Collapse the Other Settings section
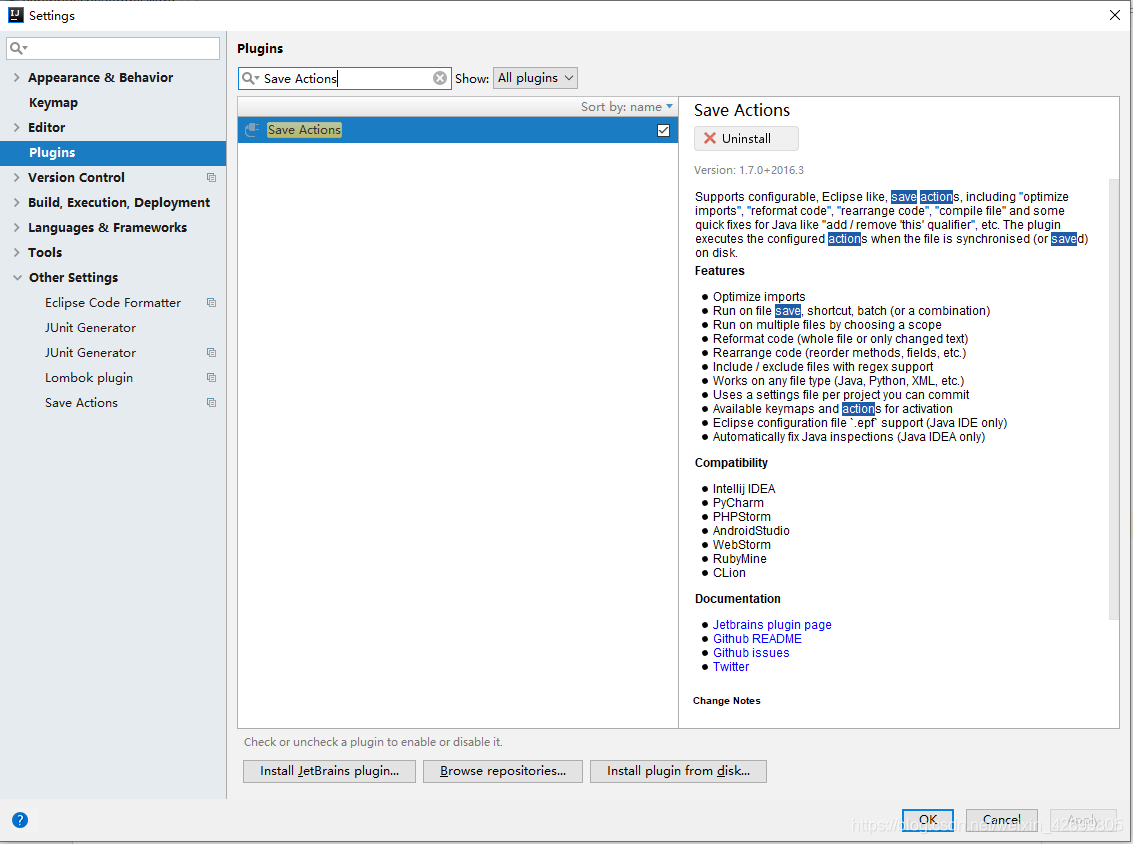Viewport: 1133px width, 844px height. pos(17,277)
